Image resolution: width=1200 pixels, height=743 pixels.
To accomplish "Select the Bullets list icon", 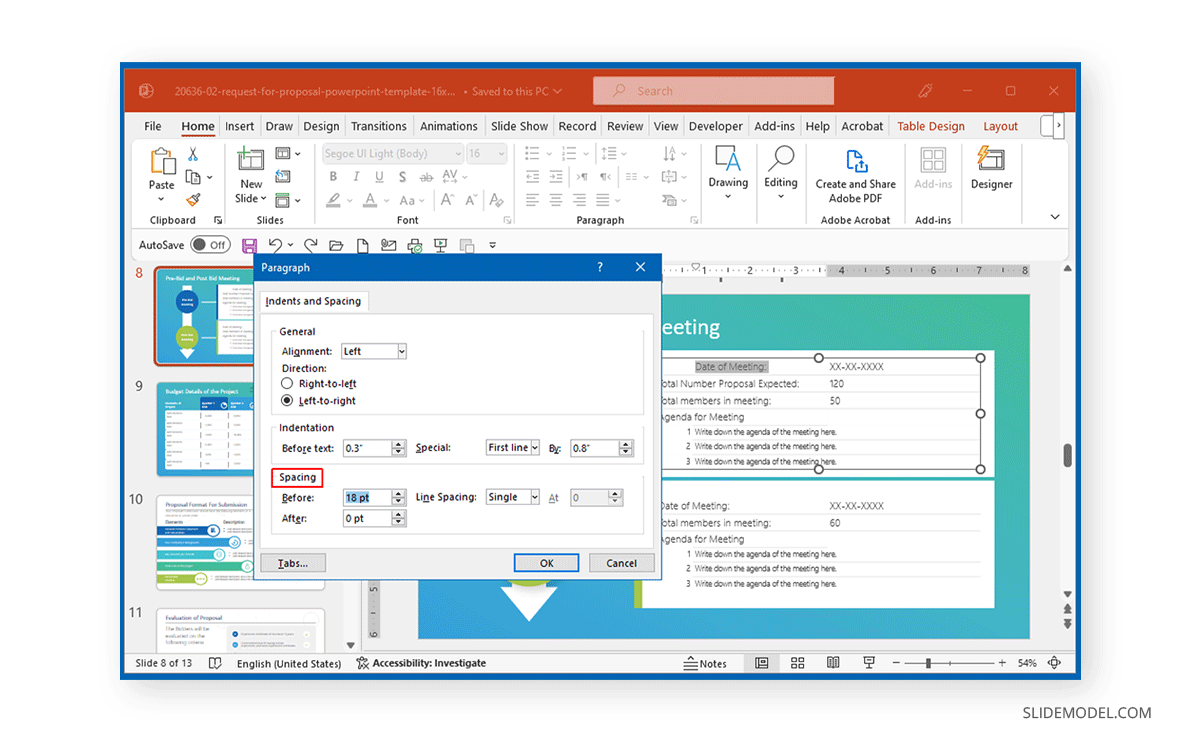I will [532, 153].
